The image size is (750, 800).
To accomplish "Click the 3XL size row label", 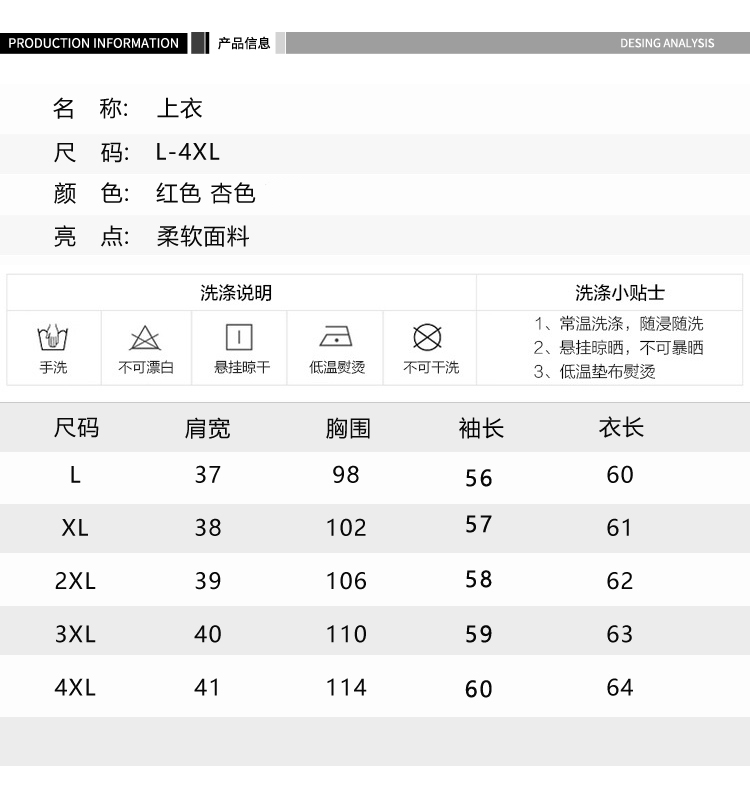I will click(x=75, y=634).
